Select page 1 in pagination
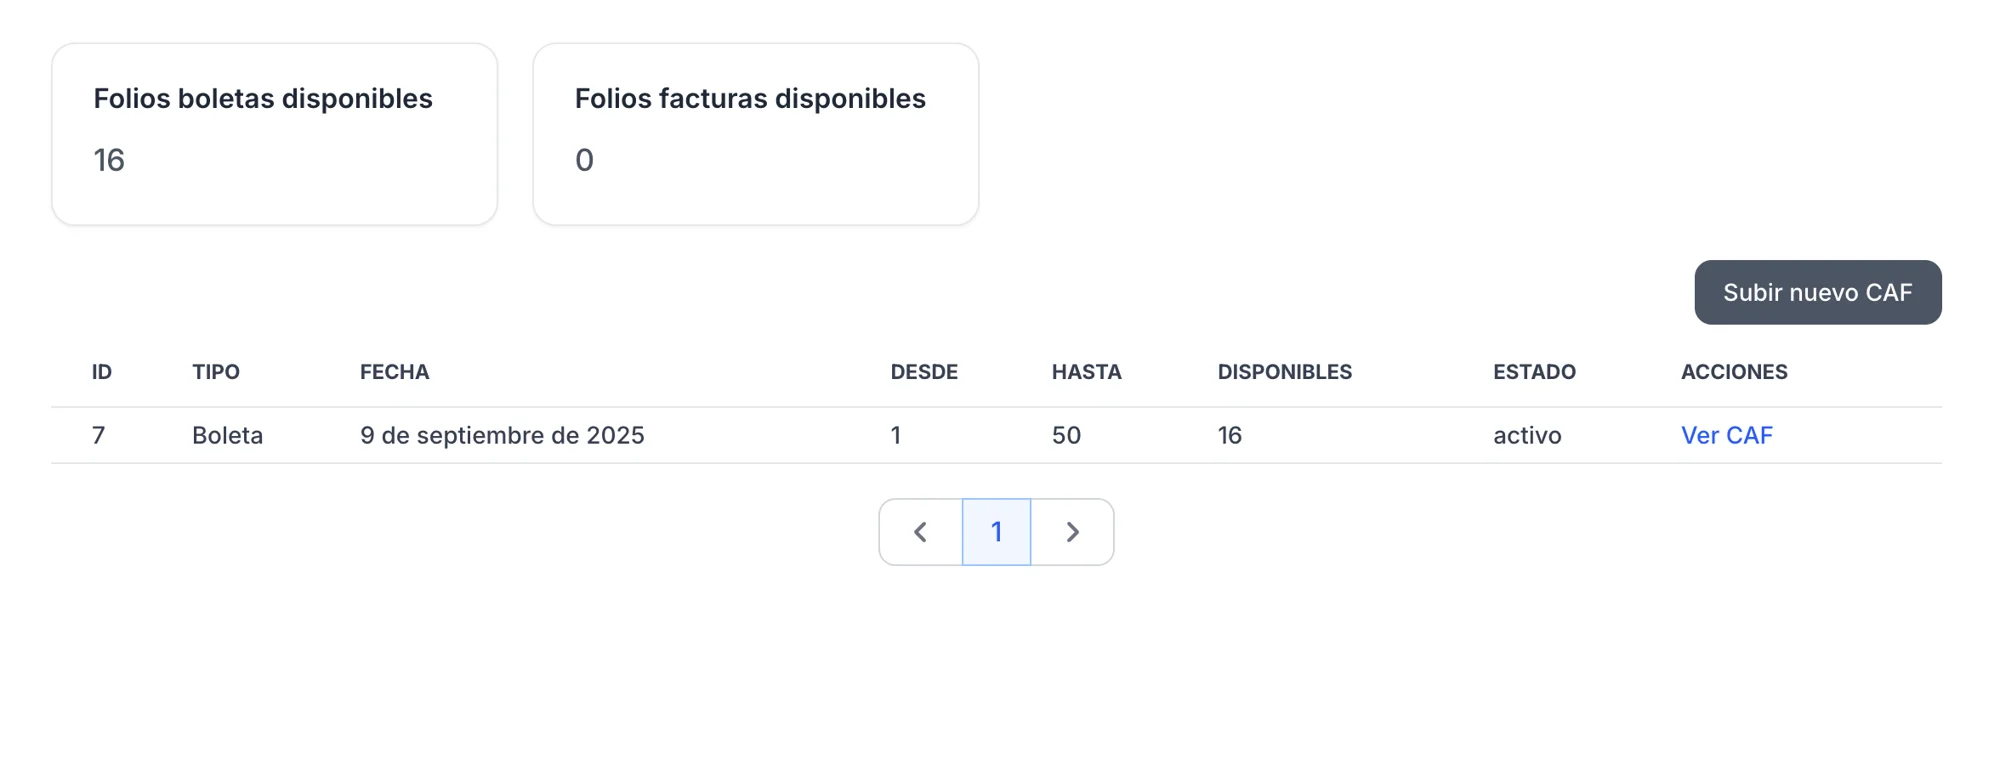Image resolution: width=2000 pixels, height=770 pixels. click(x=996, y=532)
